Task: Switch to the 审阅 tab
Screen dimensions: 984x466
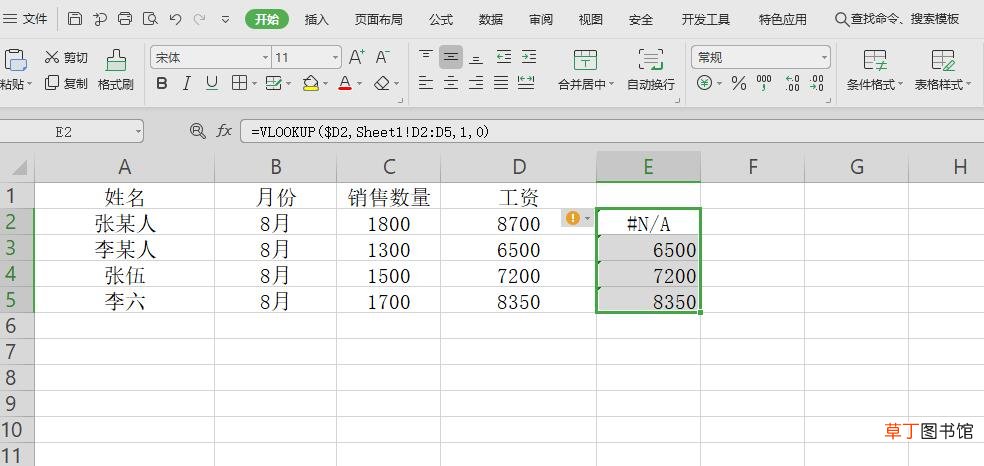Action: click(541, 19)
